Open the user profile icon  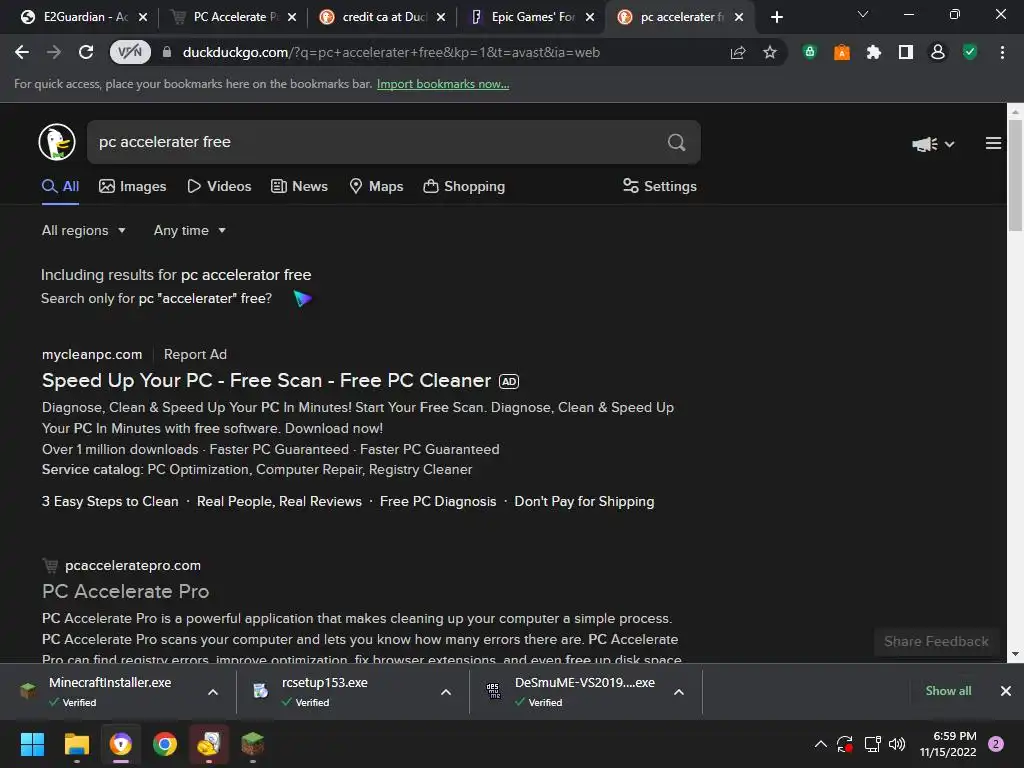[x=938, y=52]
